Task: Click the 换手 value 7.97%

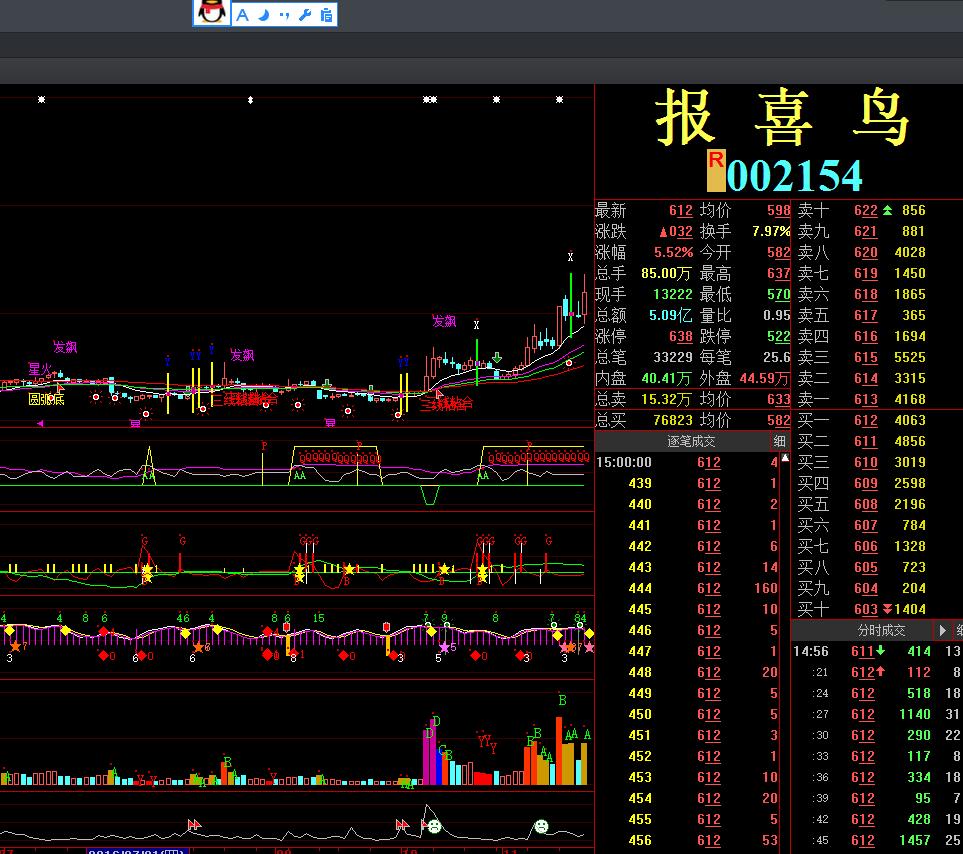Action: pyautogui.click(x=771, y=231)
